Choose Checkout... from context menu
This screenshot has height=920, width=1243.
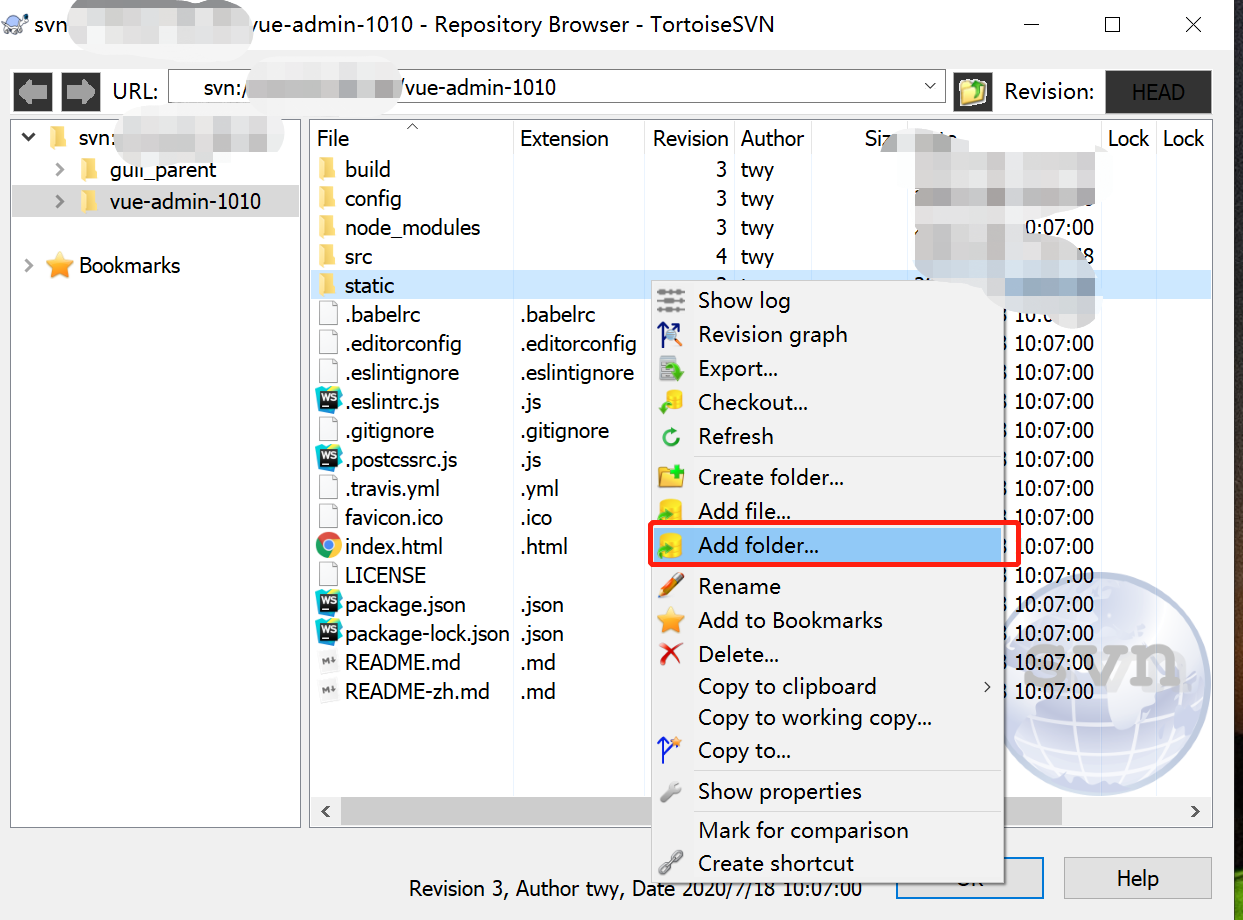pos(827,402)
